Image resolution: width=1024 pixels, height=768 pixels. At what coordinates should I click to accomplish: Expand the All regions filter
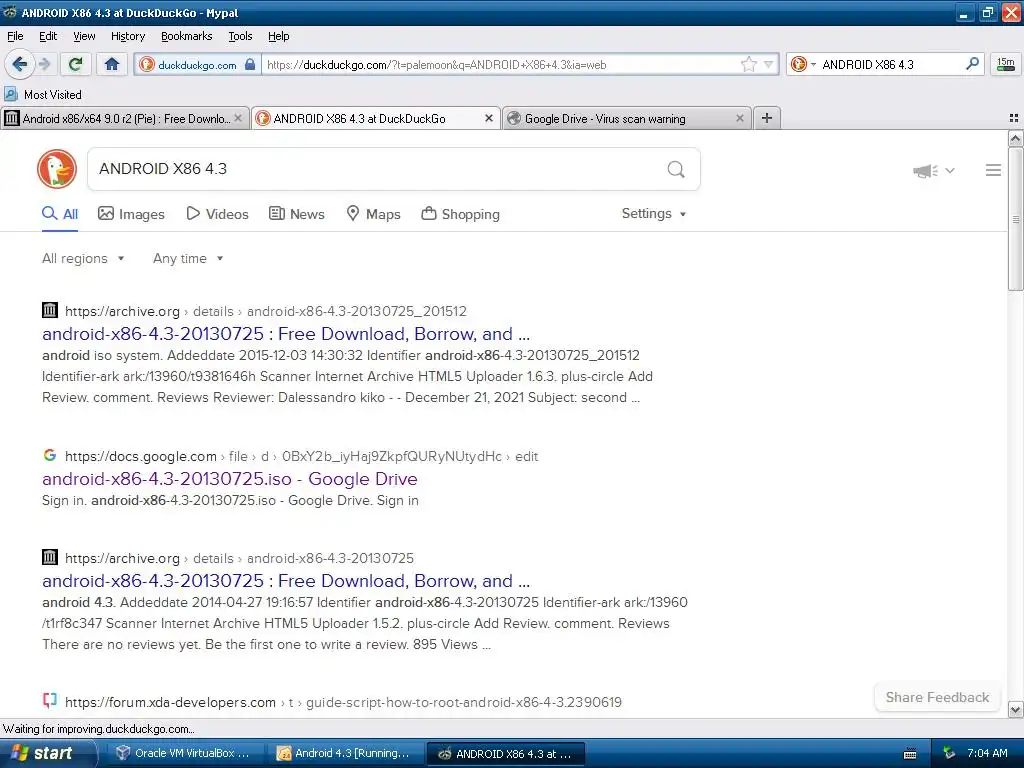(83, 259)
